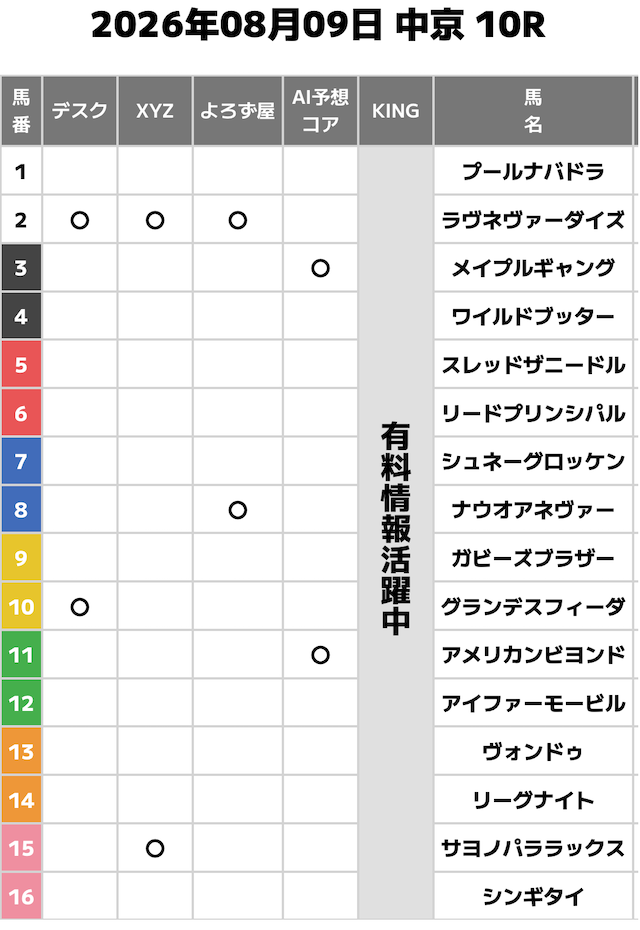Select the よろず屋 circle mark for horse 8
This screenshot has height=930, width=640.
click(x=237, y=510)
